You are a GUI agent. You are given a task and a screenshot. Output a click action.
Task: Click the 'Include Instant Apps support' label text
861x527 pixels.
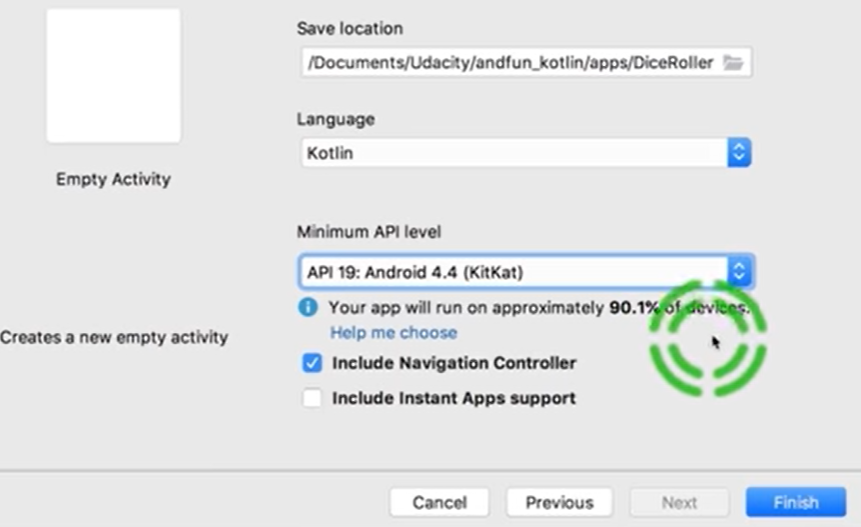[x=454, y=398]
